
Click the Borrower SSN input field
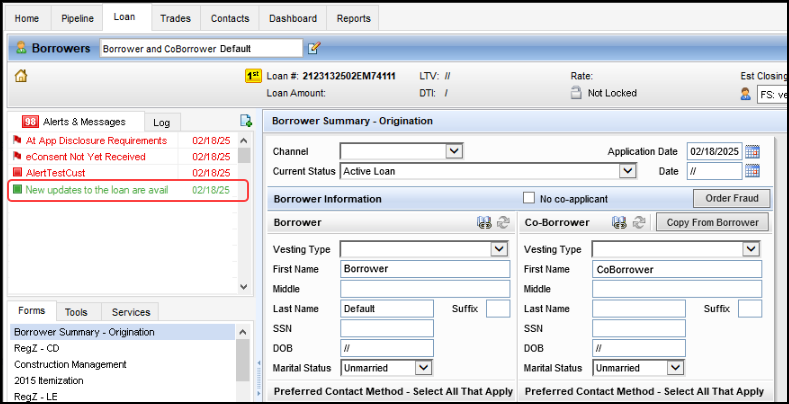point(387,328)
